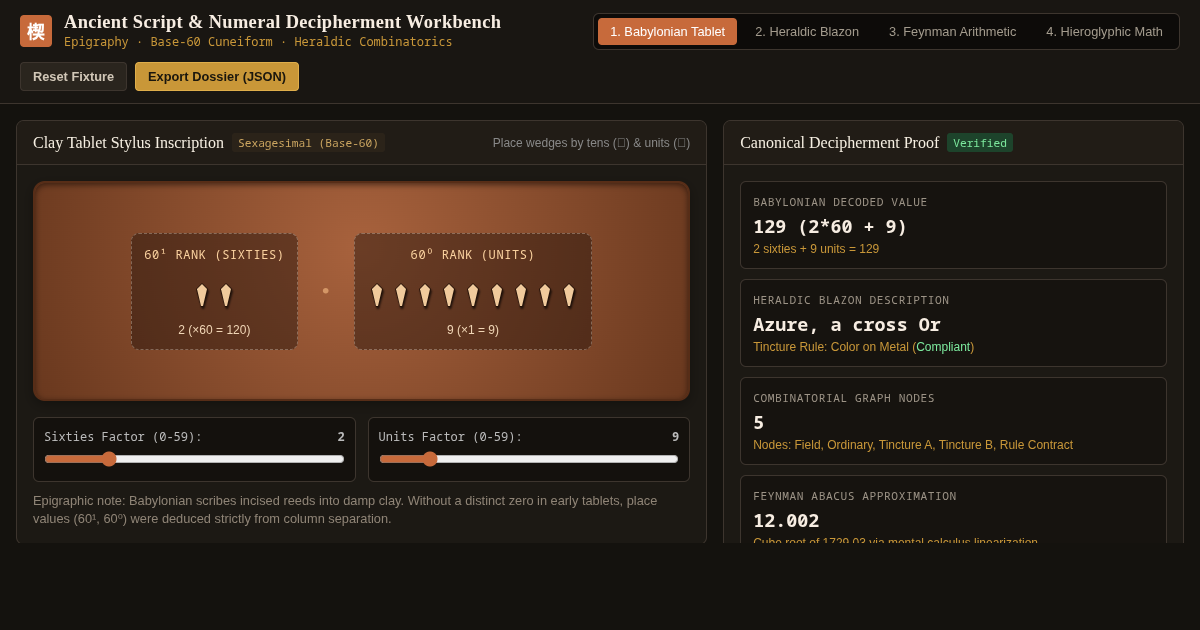The image size is (1200, 630).
Task: Click the Epigraphy subtitle line
Action: click(258, 42)
